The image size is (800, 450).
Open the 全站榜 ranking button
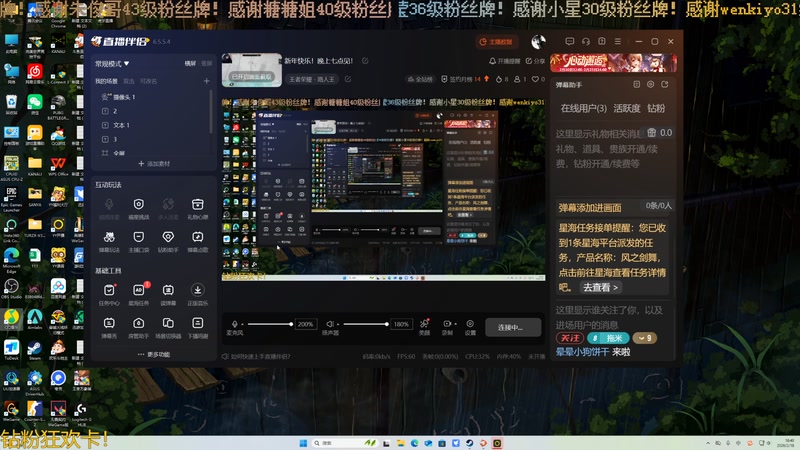420,79
